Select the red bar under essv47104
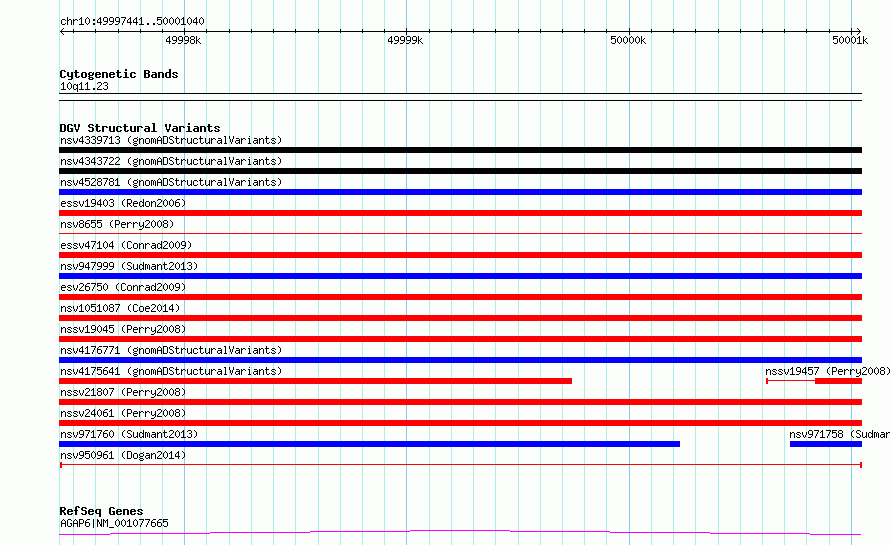This screenshot has height=545, width=890. pos(460,255)
